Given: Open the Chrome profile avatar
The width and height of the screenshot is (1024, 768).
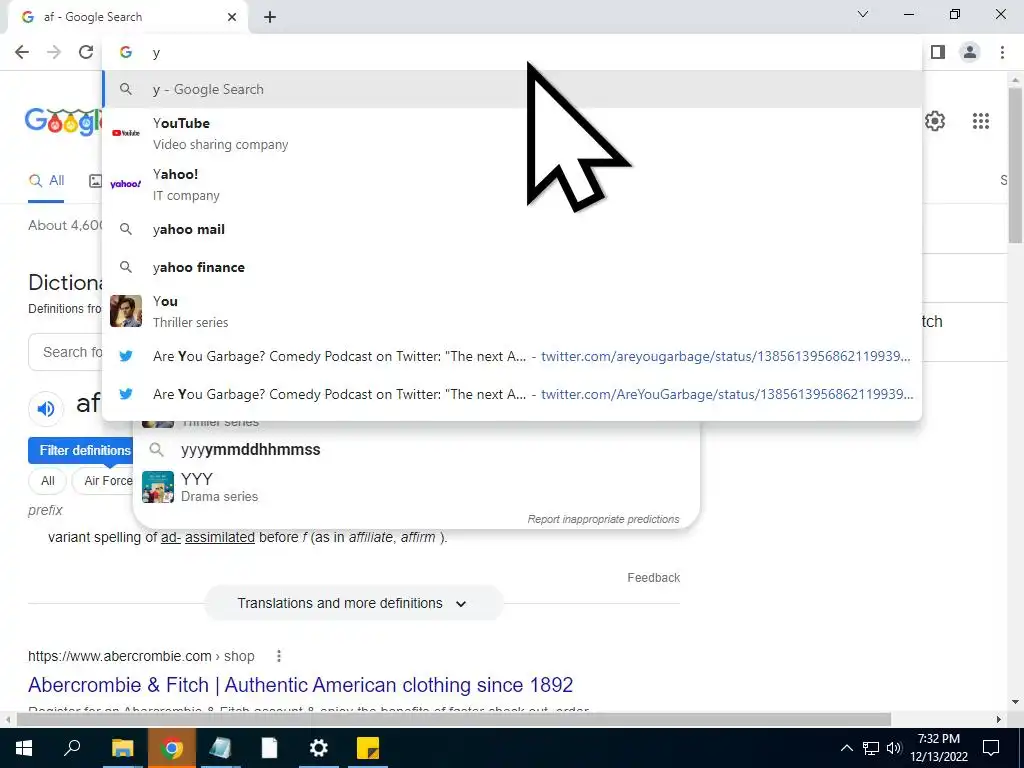Looking at the screenshot, I should pyautogui.click(x=970, y=52).
